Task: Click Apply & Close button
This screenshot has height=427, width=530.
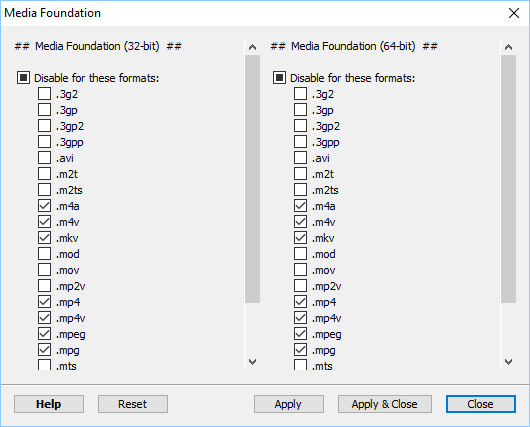Action: click(385, 404)
